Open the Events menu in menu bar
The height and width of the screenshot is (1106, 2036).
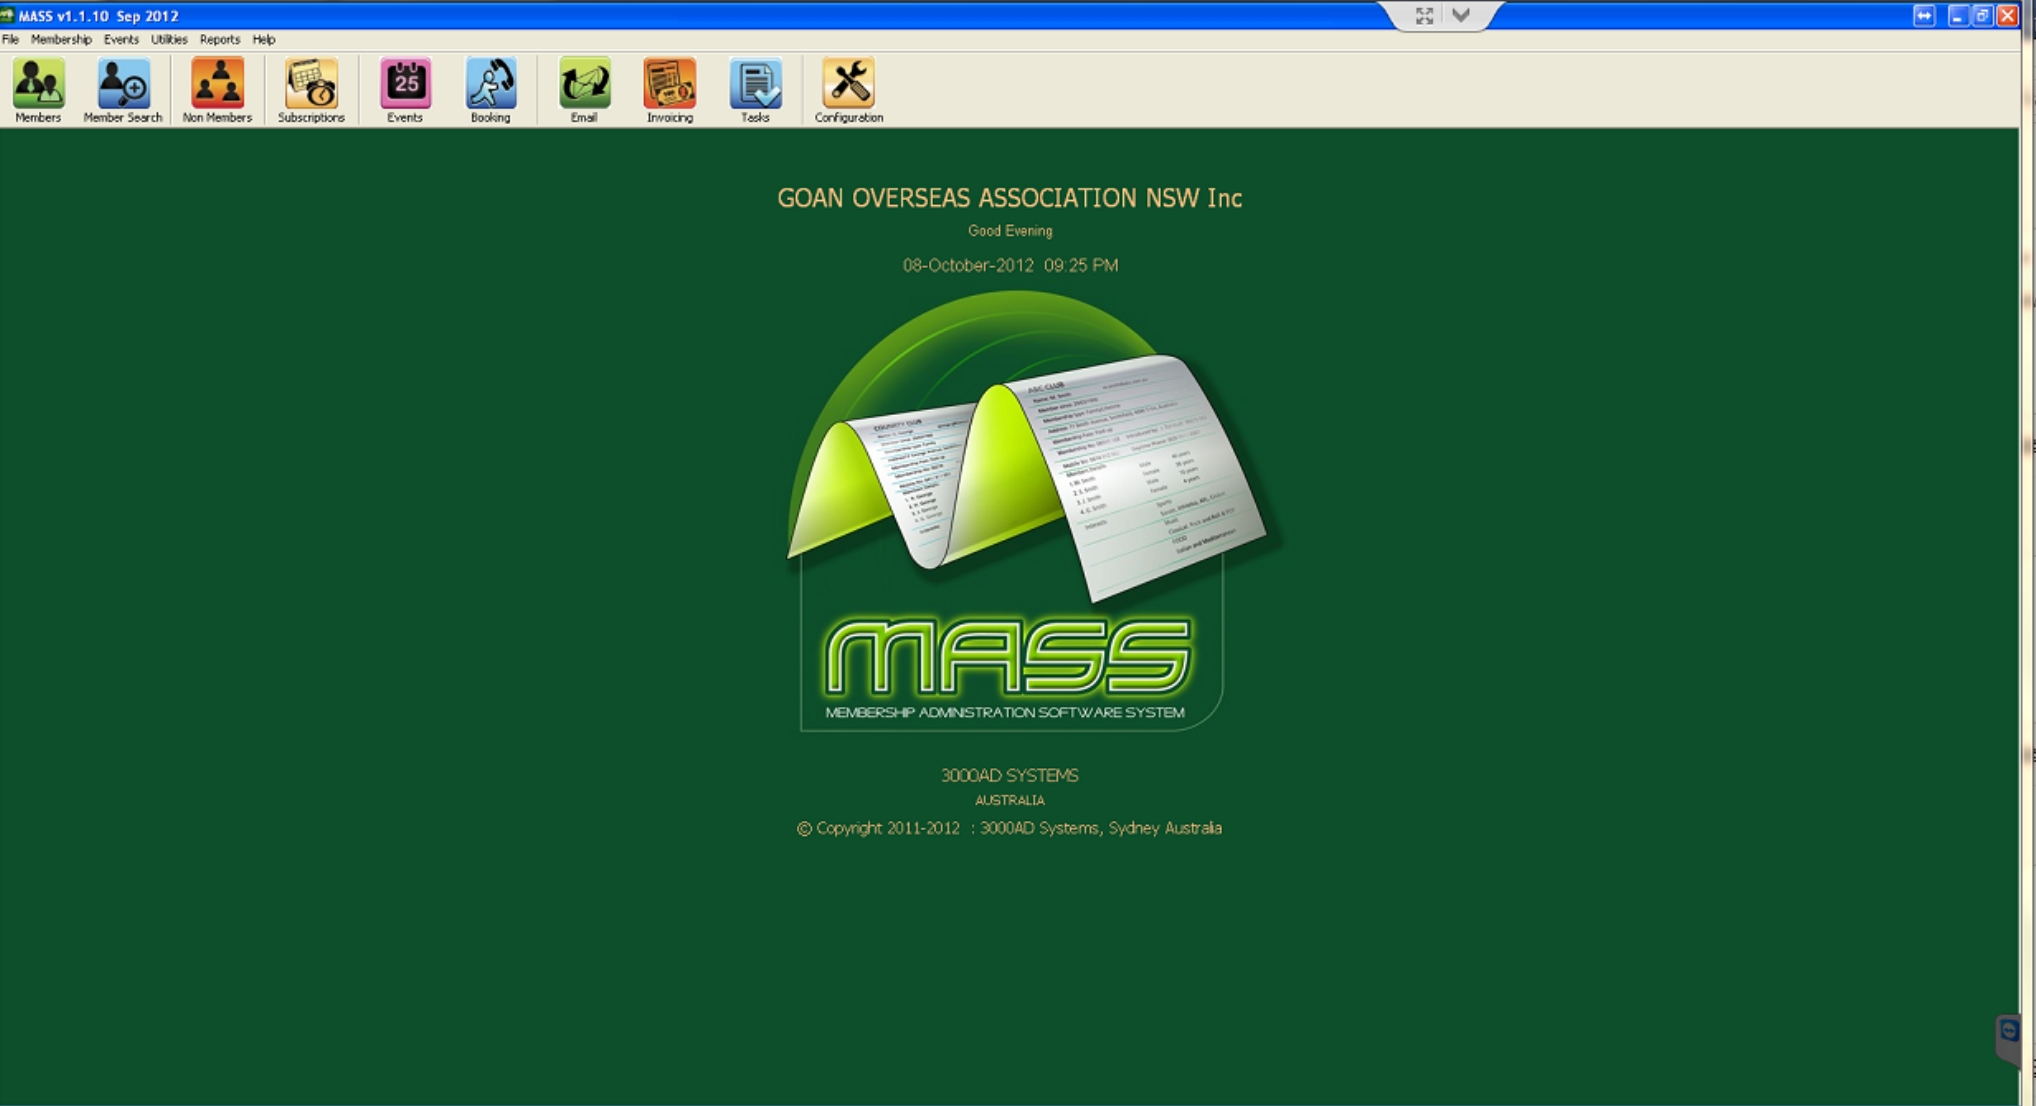click(121, 40)
